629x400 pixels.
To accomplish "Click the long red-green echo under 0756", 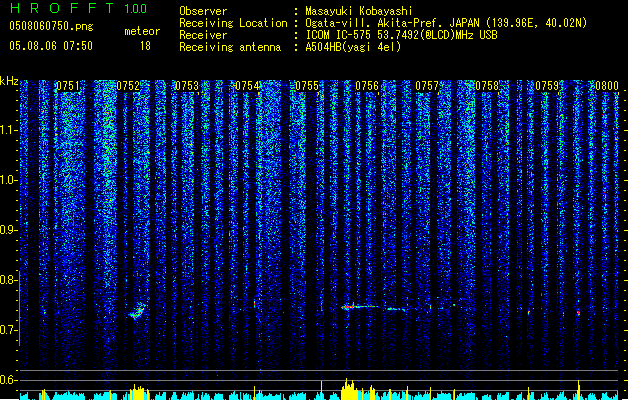I will 359,307.
